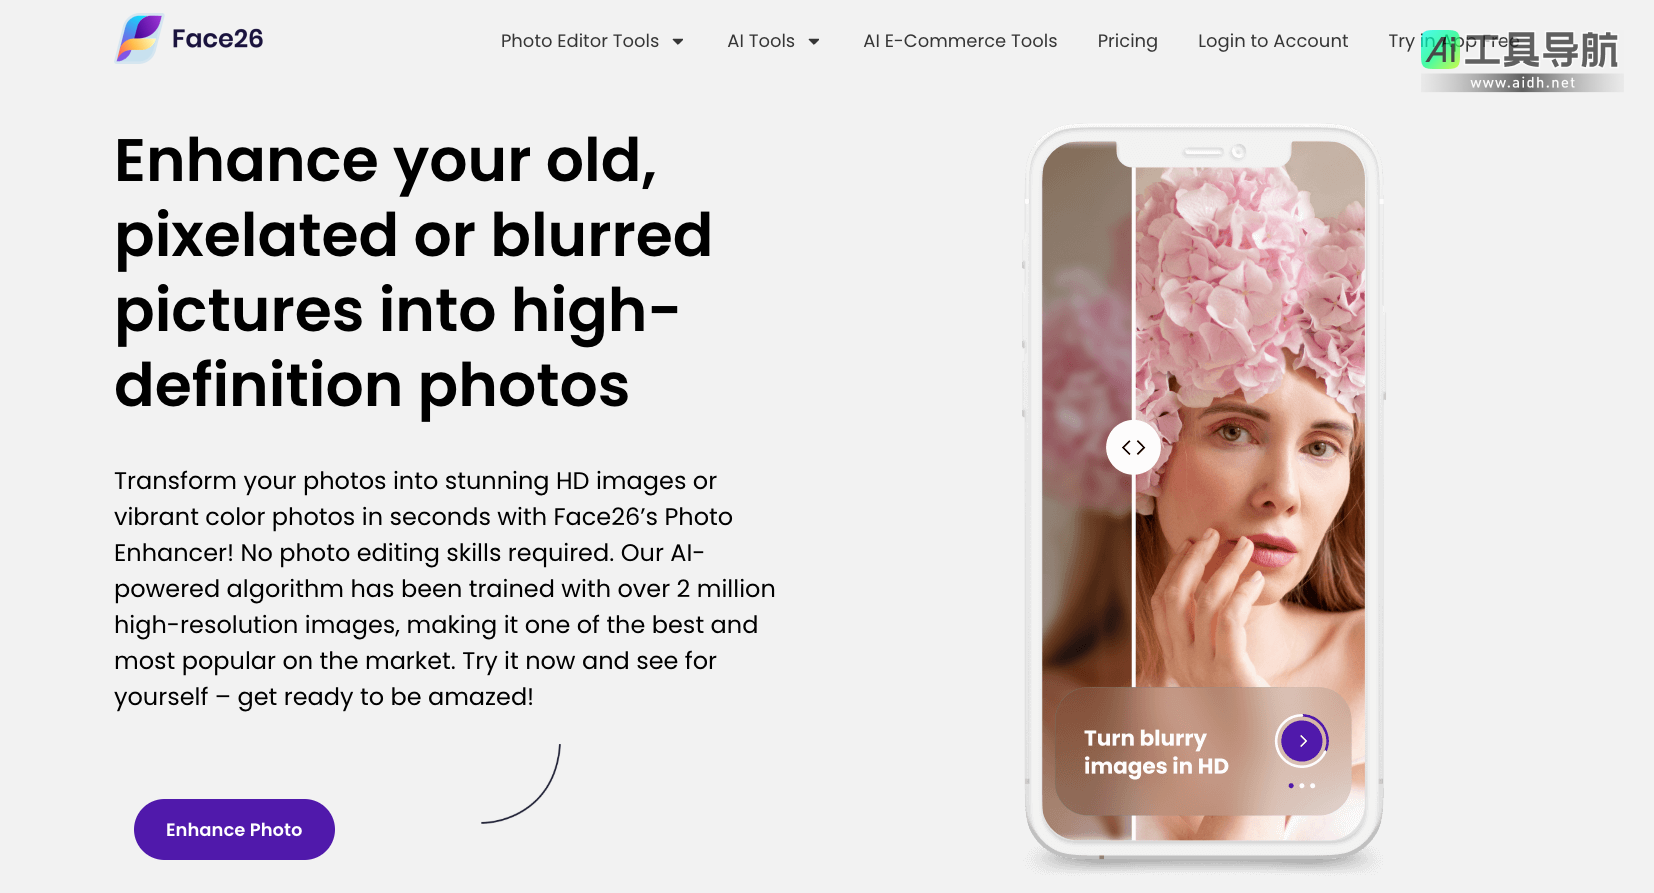This screenshot has width=1654, height=893.
Task: Go to AI E-Commerce Tools page
Action: click(x=960, y=41)
